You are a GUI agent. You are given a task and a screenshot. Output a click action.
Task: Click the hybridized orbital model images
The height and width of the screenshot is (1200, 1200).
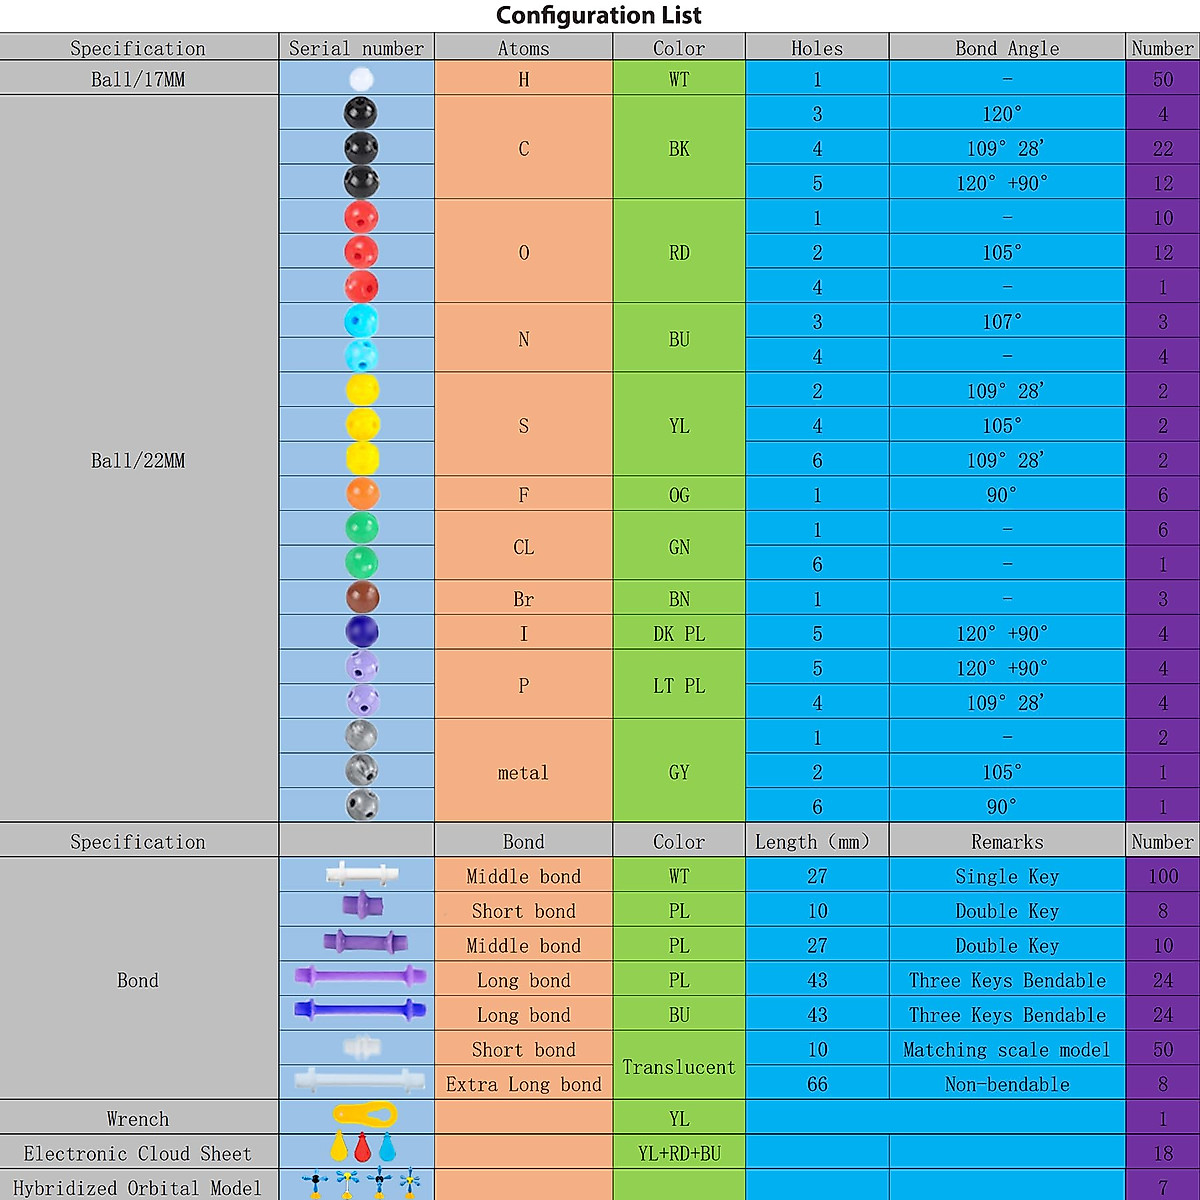coord(360,1185)
